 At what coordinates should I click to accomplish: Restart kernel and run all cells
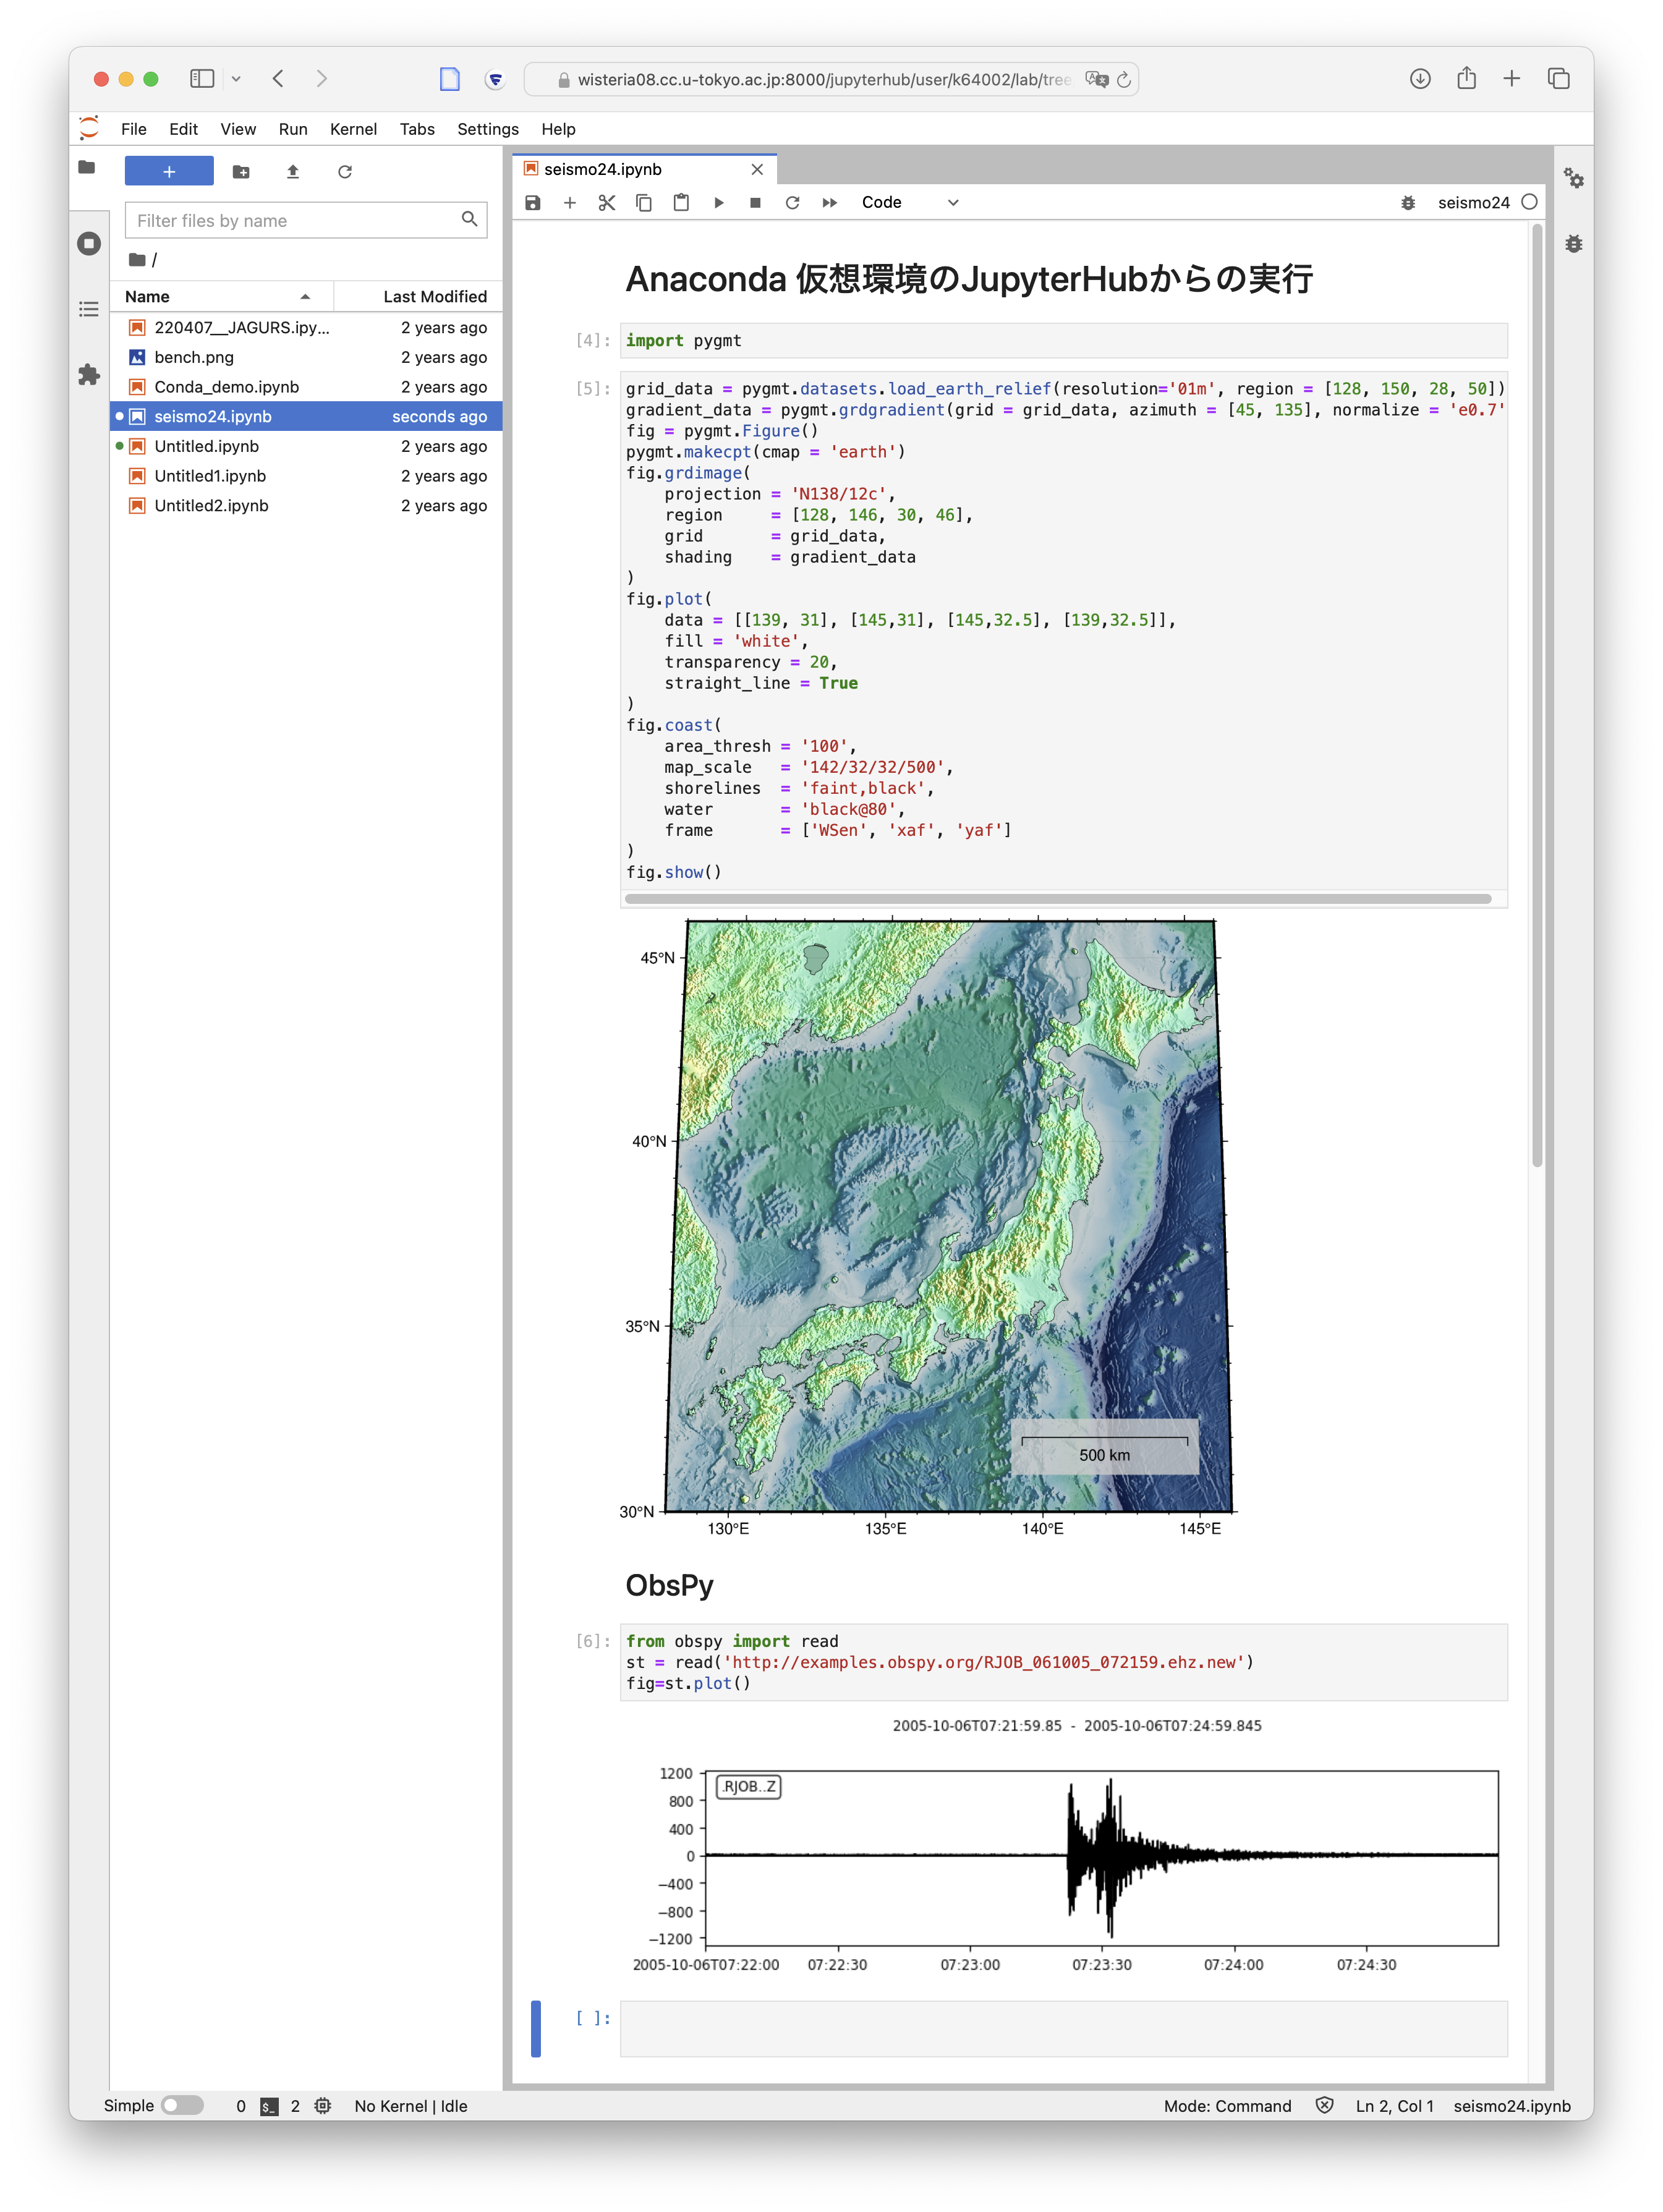click(829, 203)
